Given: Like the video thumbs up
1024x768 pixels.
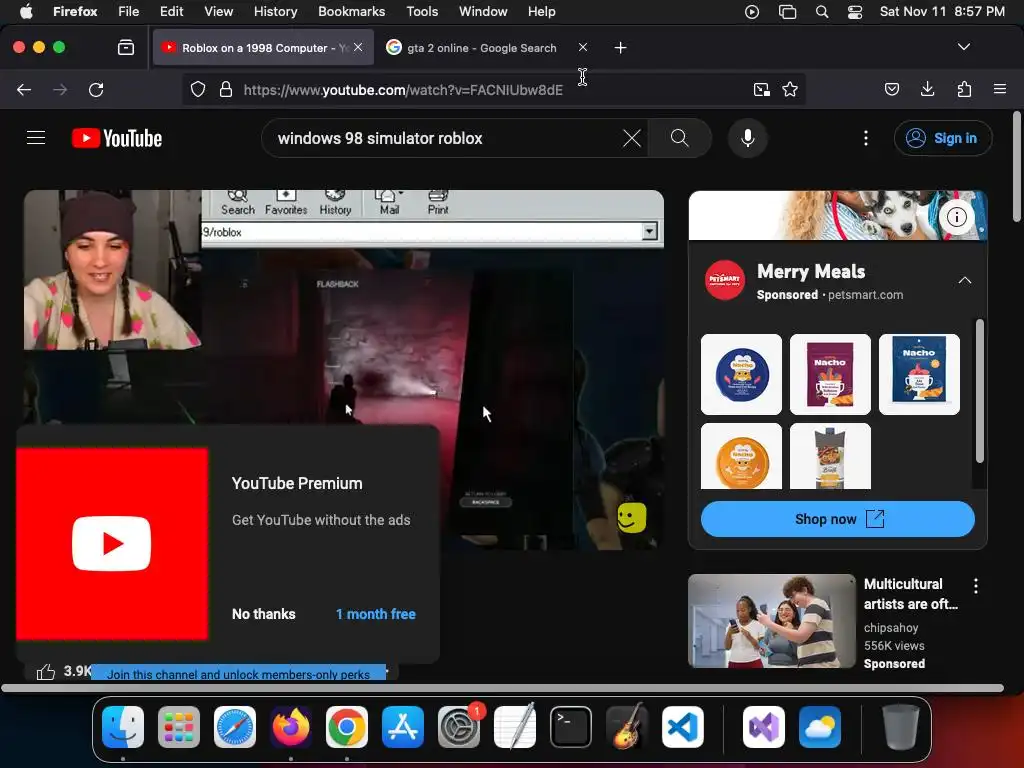Looking at the screenshot, I should 46,671.
